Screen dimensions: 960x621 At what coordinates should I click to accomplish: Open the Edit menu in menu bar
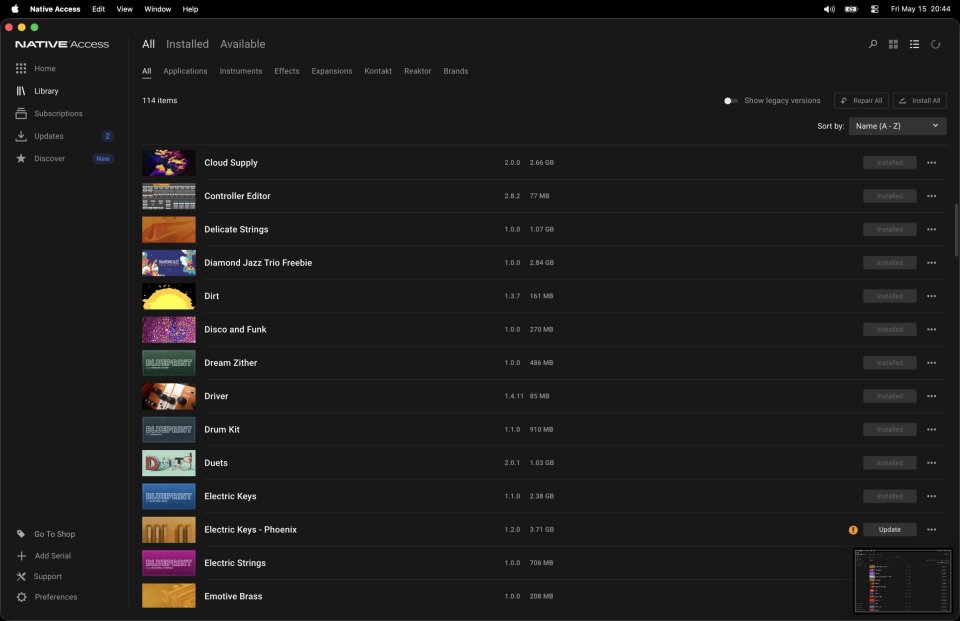[x=99, y=9]
